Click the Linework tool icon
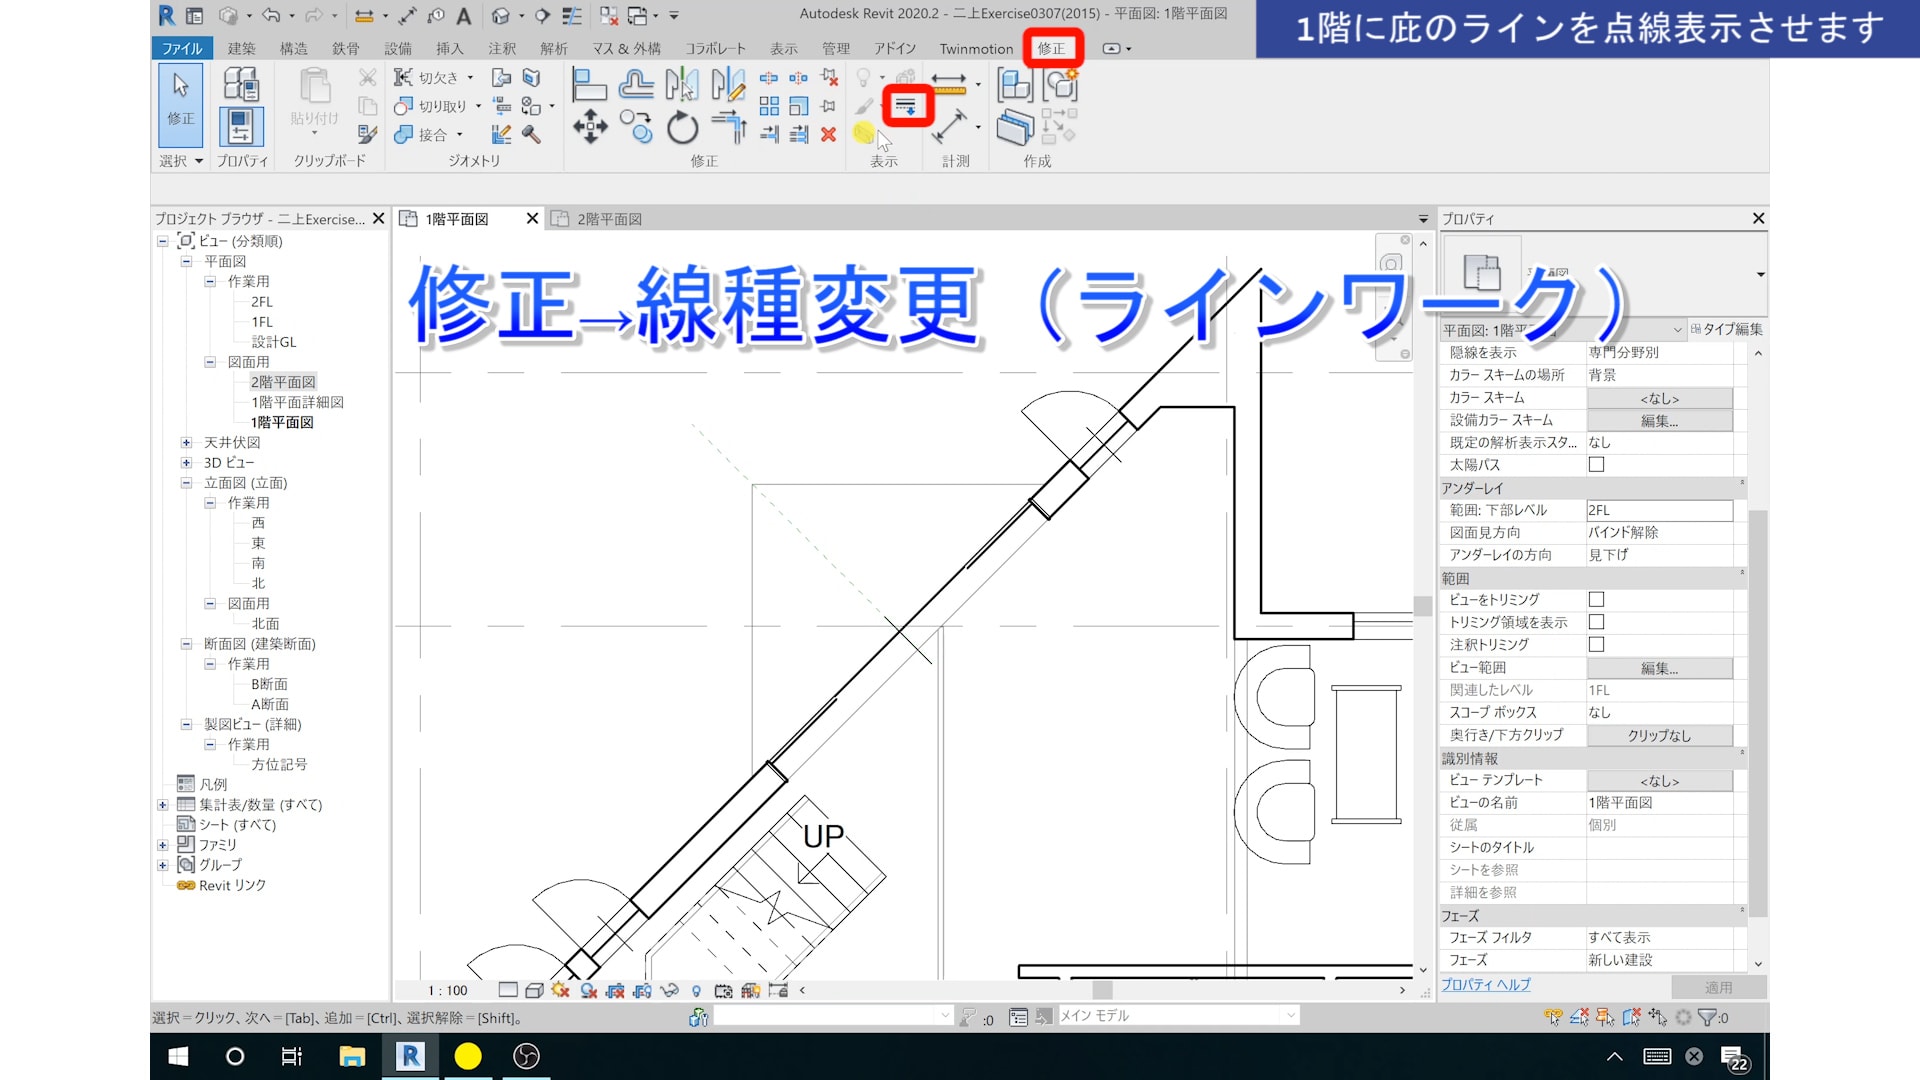The image size is (1920, 1080). point(905,106)
